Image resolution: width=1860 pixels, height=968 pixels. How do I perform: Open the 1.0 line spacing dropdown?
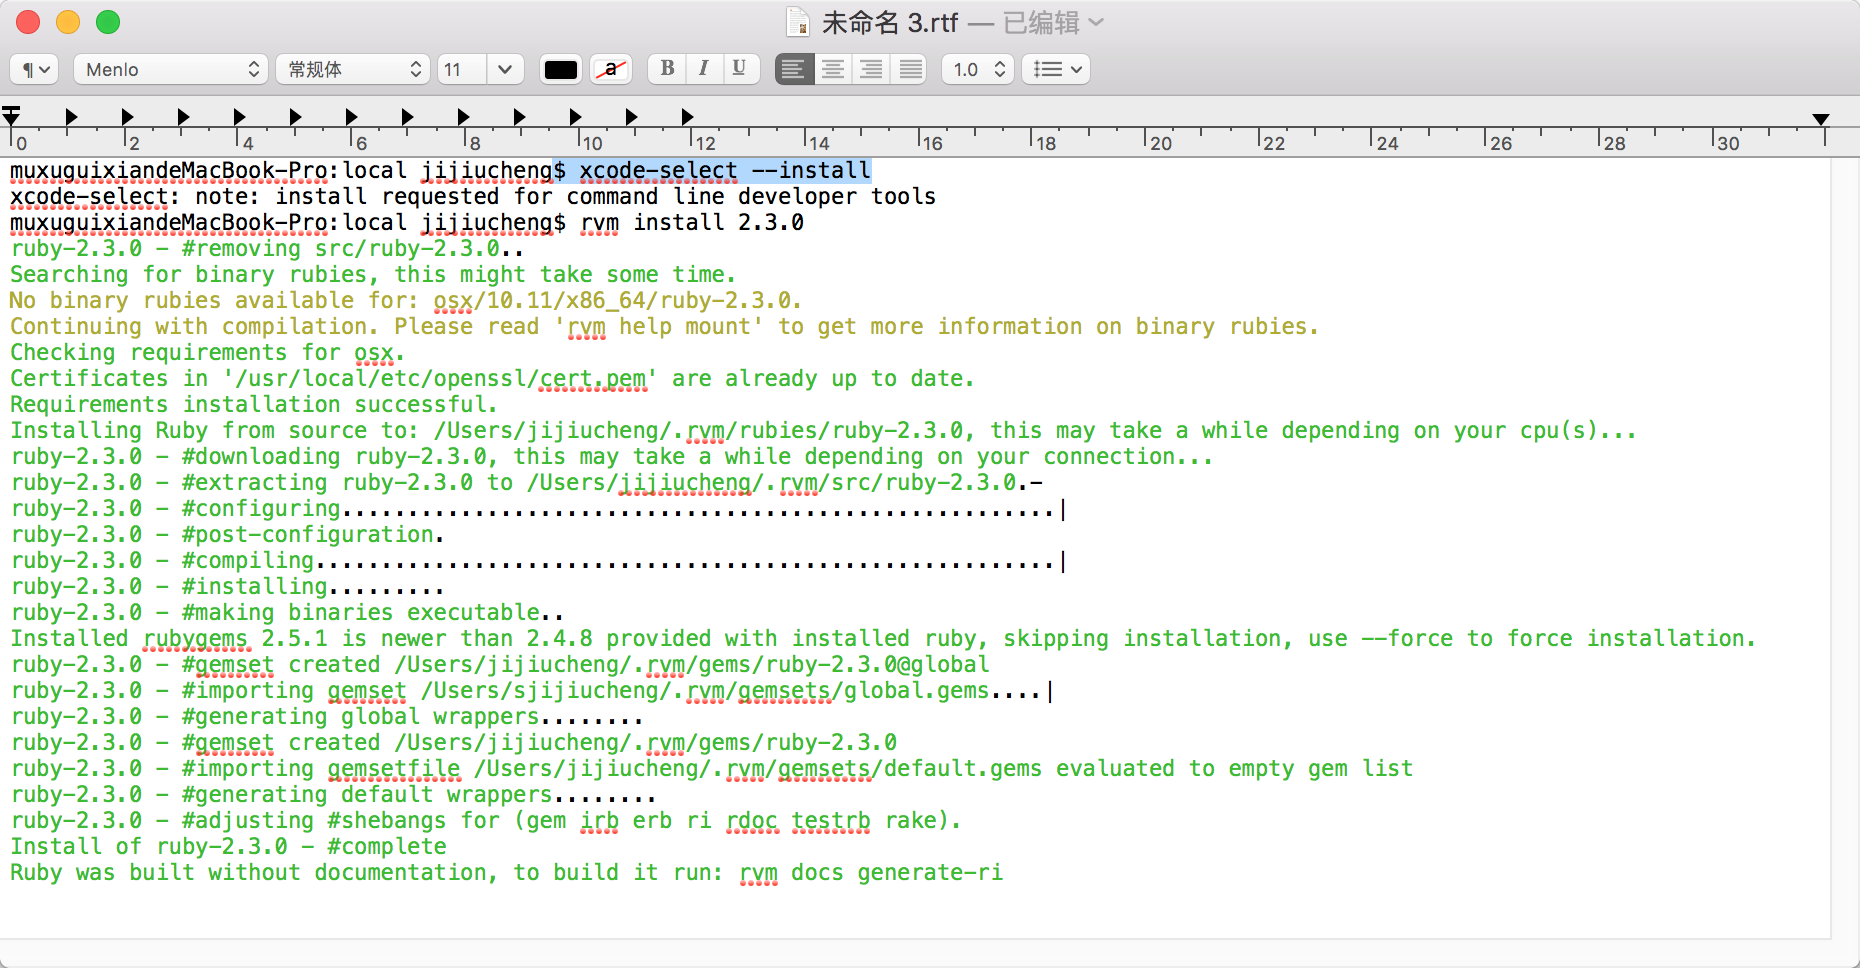point(978,69)
